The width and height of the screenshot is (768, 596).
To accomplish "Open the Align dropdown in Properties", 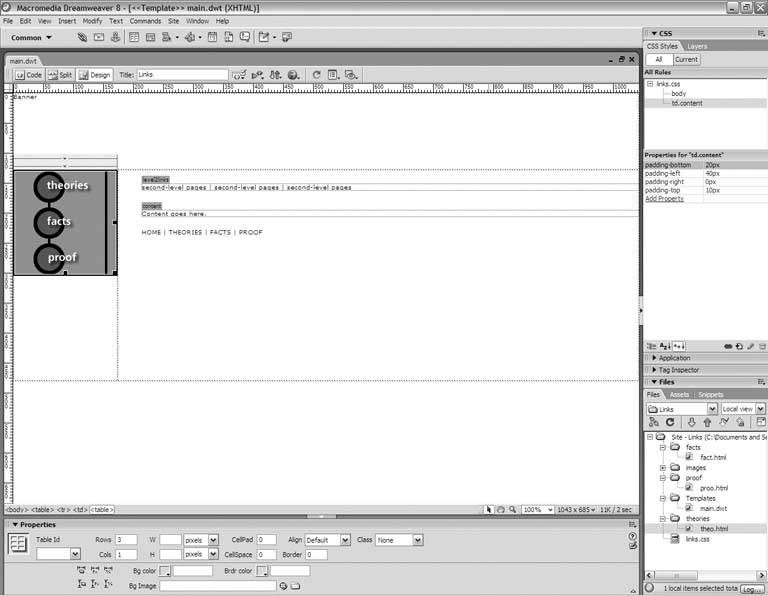I will (x=345, y=540).
